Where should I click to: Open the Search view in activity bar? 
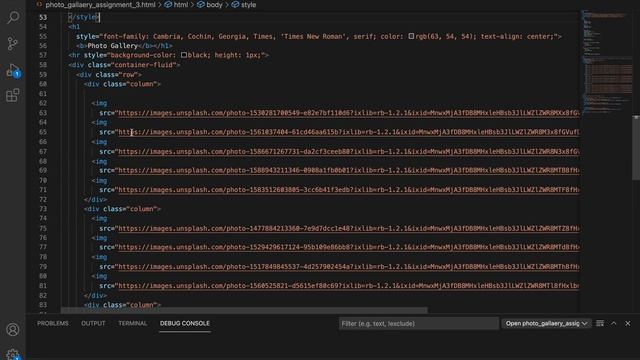coord(13,17)
